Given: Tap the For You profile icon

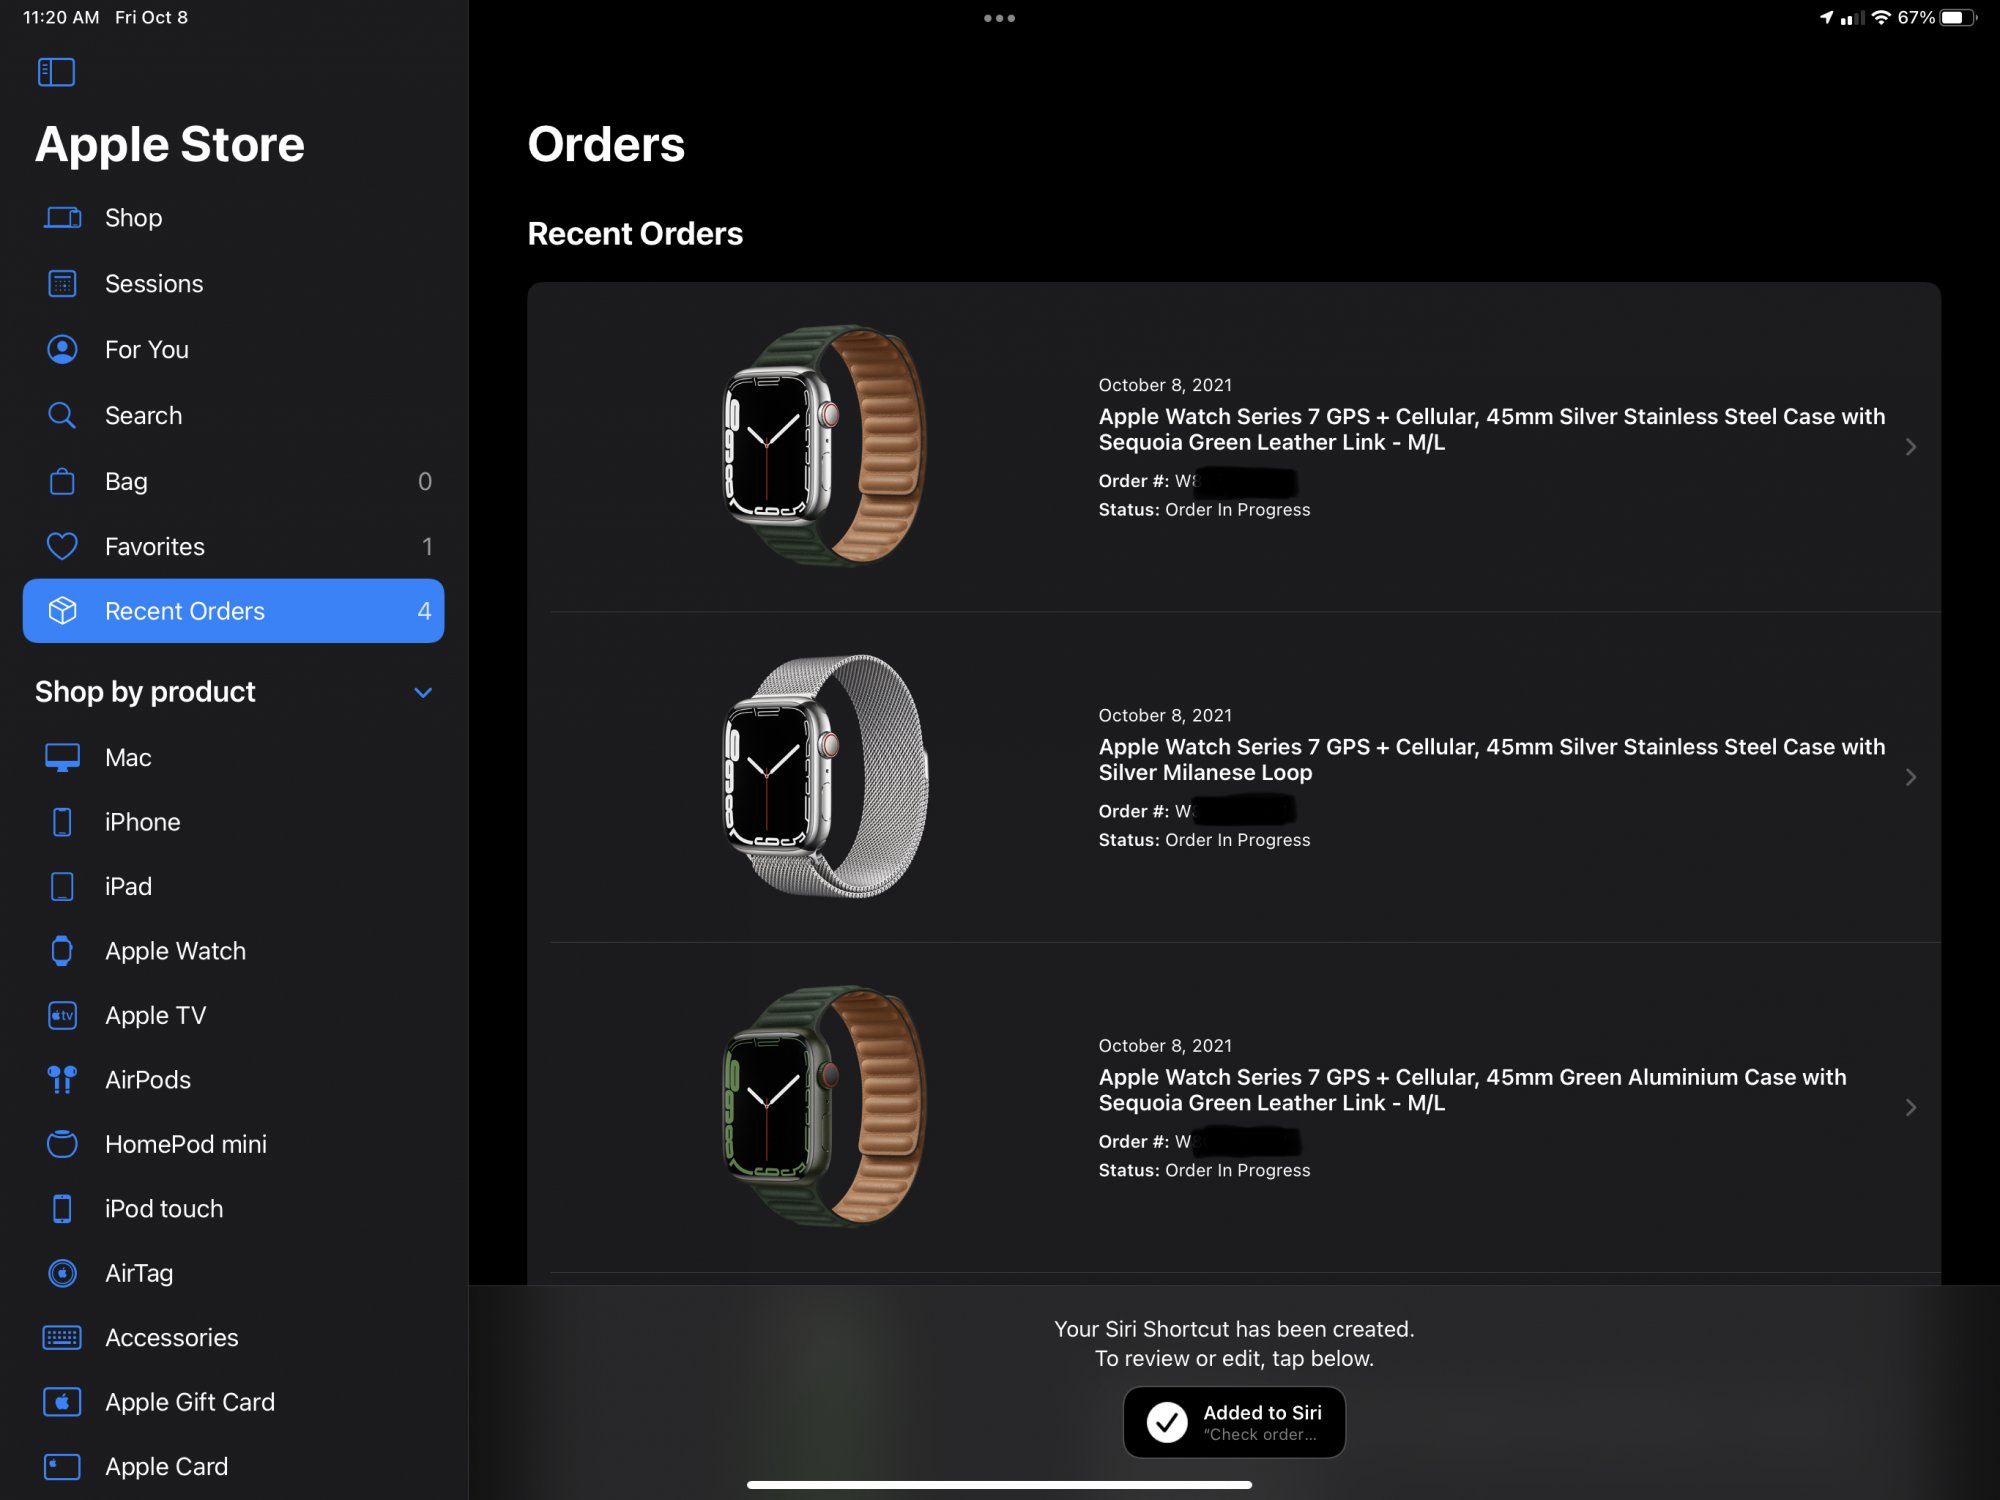Looking at the screenshot, I should point(62,349).
